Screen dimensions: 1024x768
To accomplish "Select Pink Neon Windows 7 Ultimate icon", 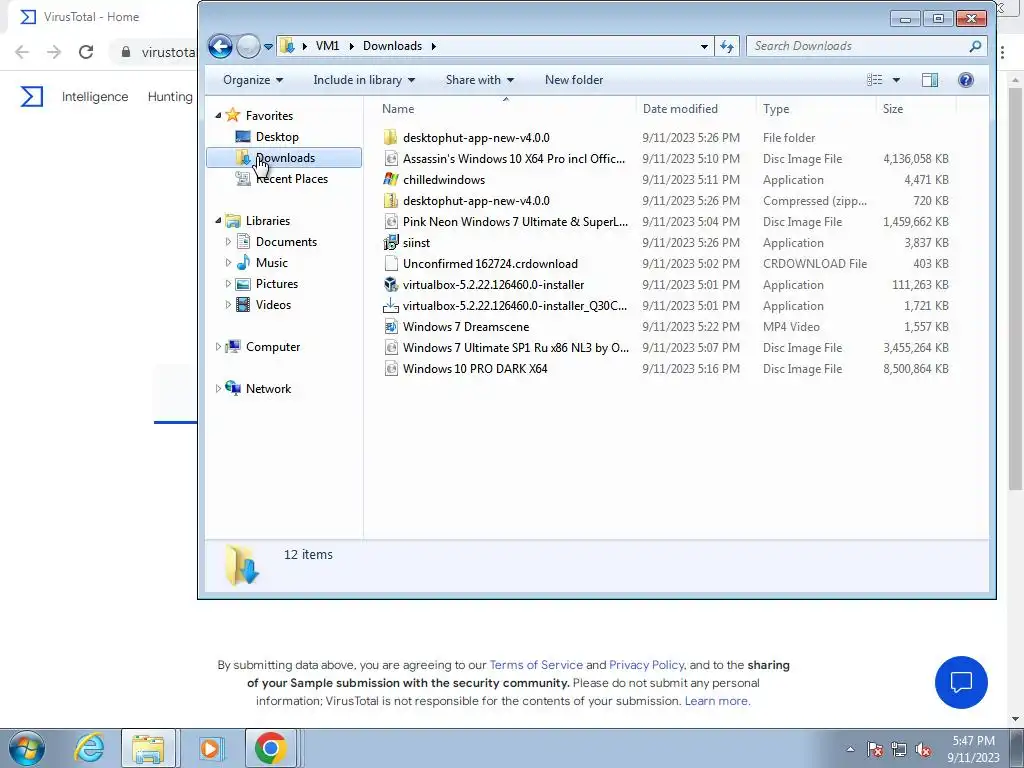I will (391, 222).
